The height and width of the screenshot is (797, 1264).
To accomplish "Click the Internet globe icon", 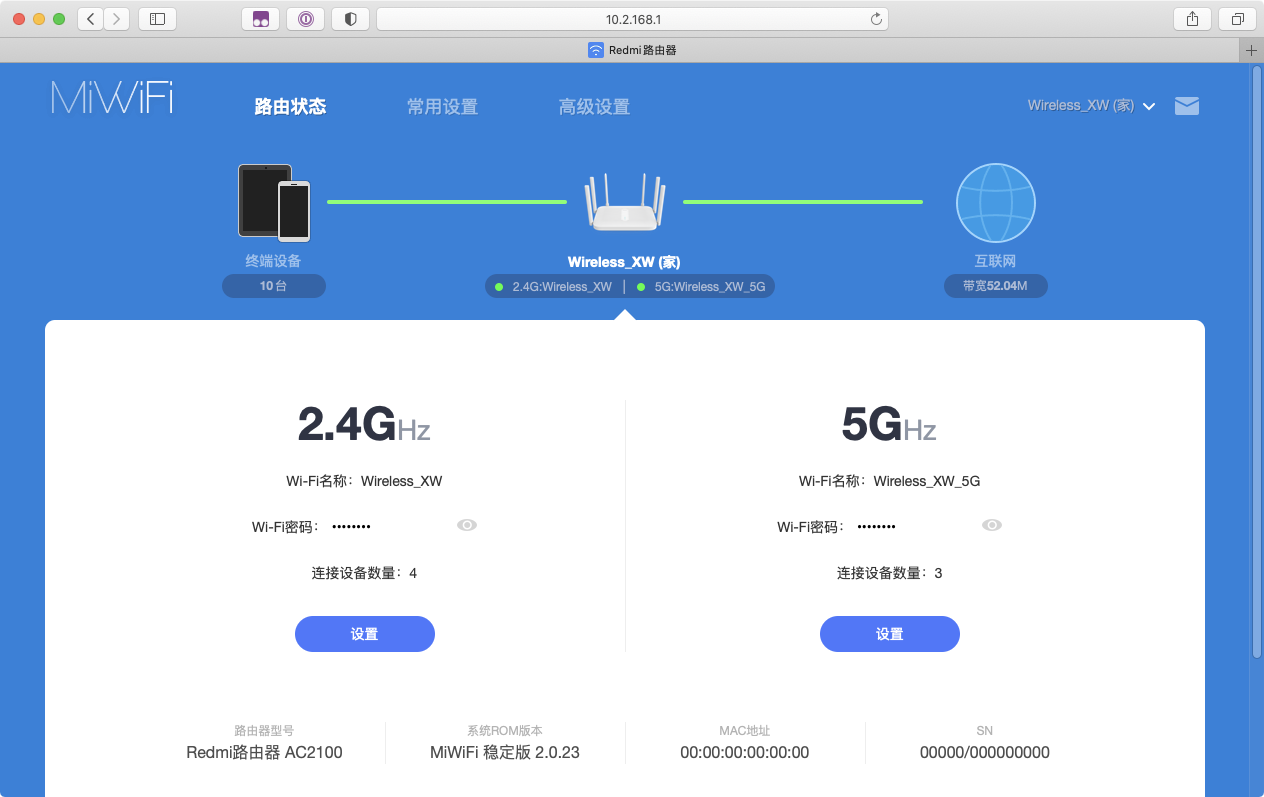I will coord(995,203).
